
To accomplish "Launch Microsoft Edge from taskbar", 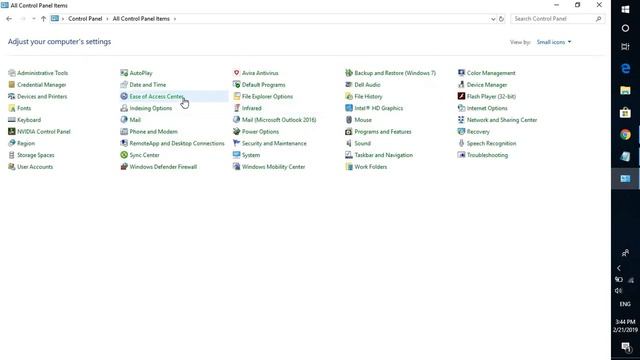I will [625, 69].
